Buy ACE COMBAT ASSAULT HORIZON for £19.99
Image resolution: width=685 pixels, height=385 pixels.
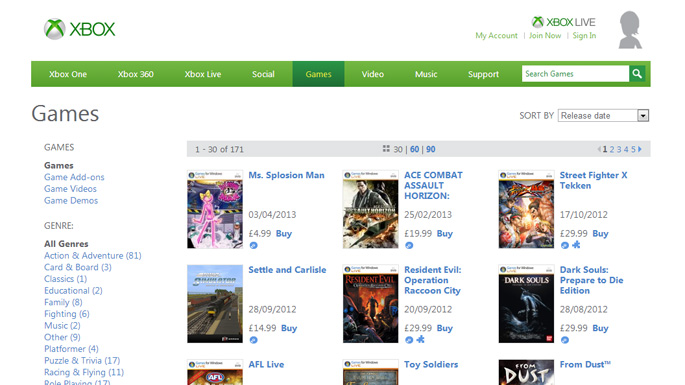444,233
